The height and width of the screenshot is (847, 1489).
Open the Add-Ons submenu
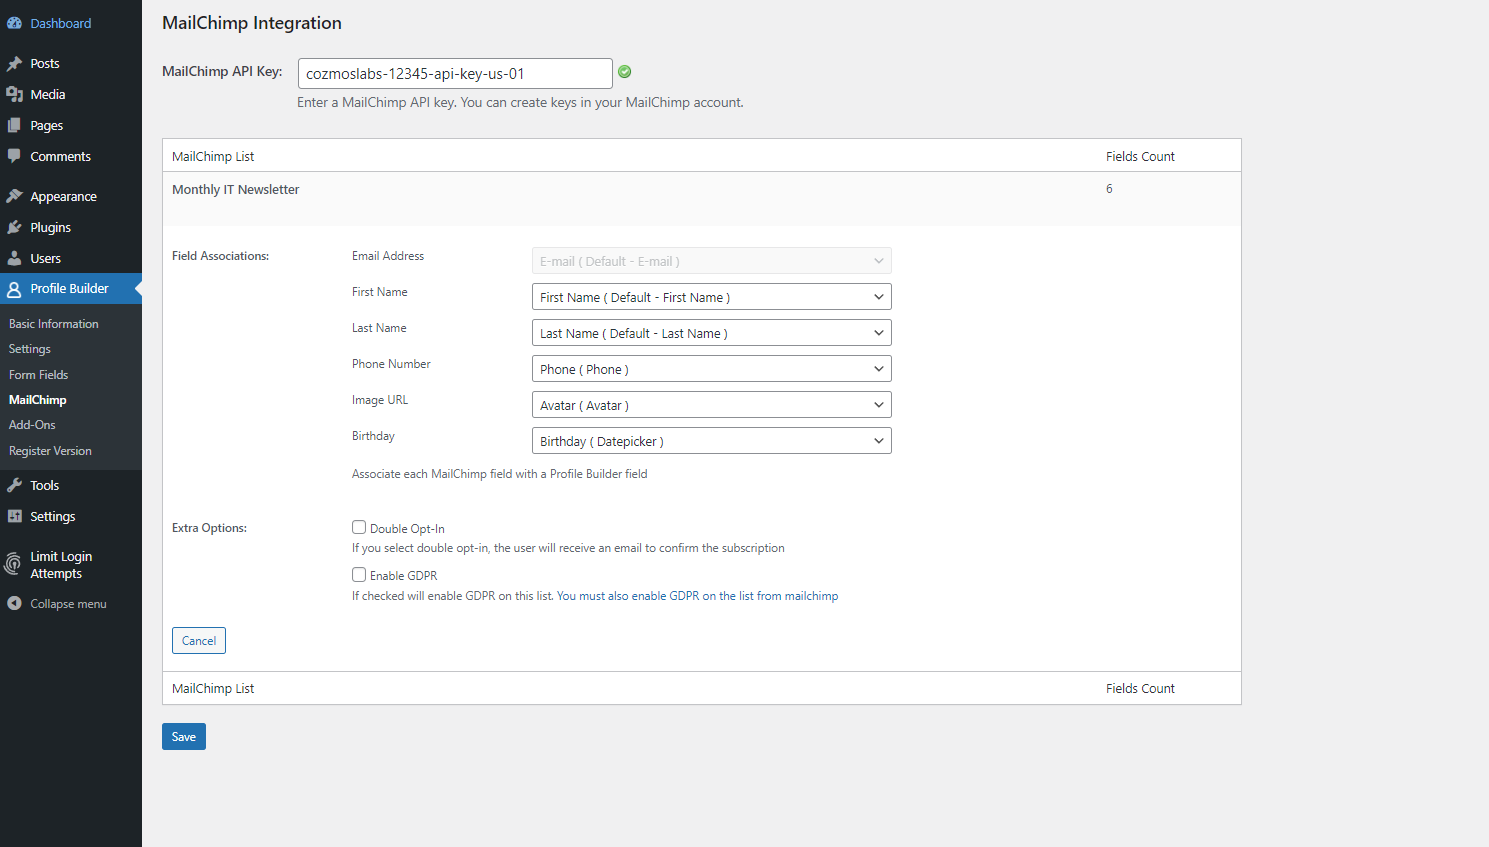[x=32, y=425]
